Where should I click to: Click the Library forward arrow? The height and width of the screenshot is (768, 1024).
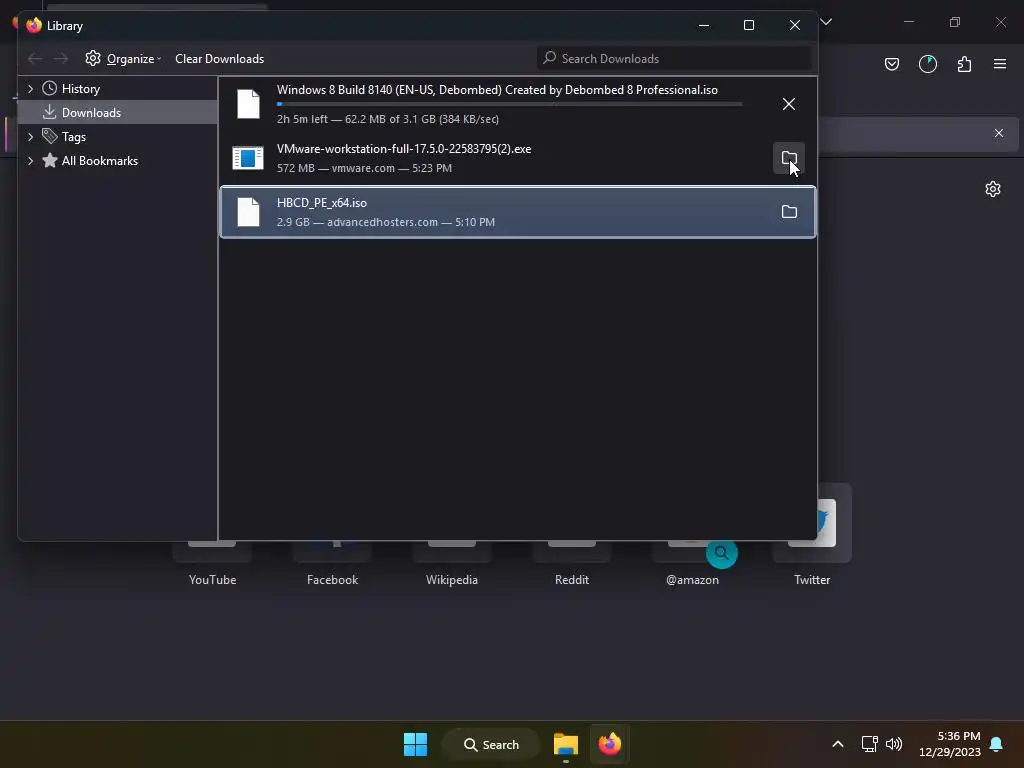pyautogui.click(x=61, y=59)
